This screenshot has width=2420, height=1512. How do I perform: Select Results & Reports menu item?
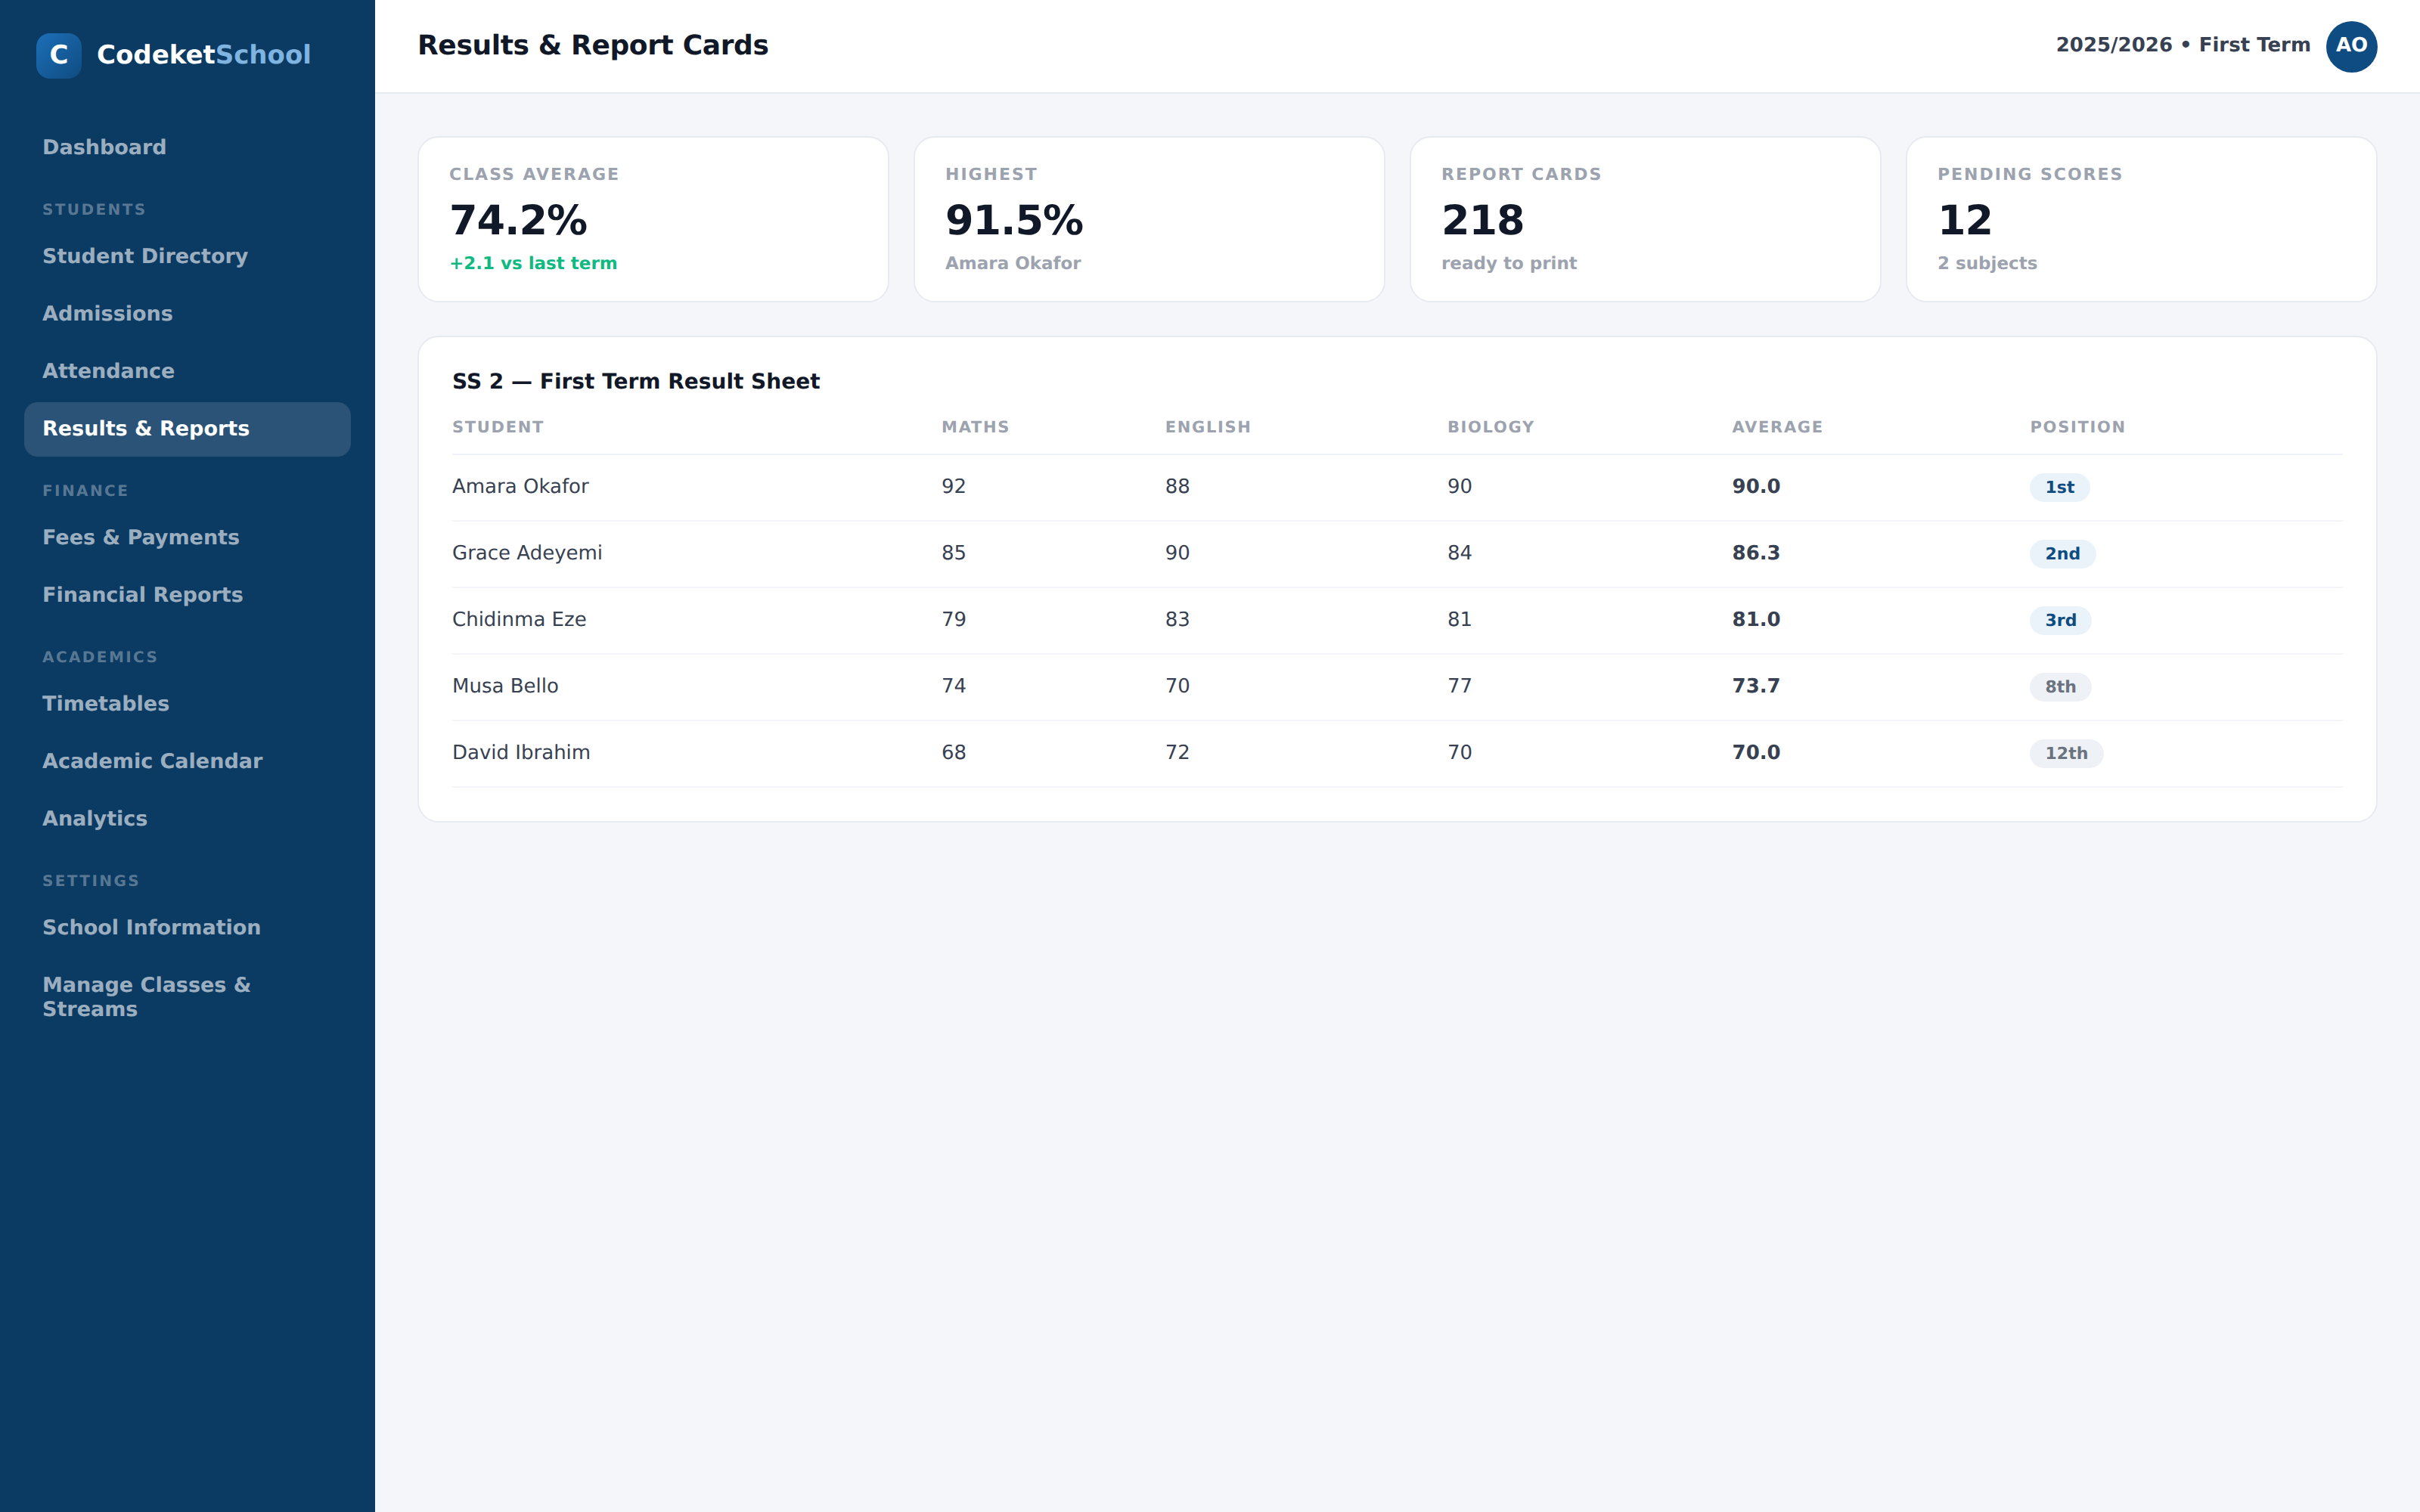[x=187, y=429]
